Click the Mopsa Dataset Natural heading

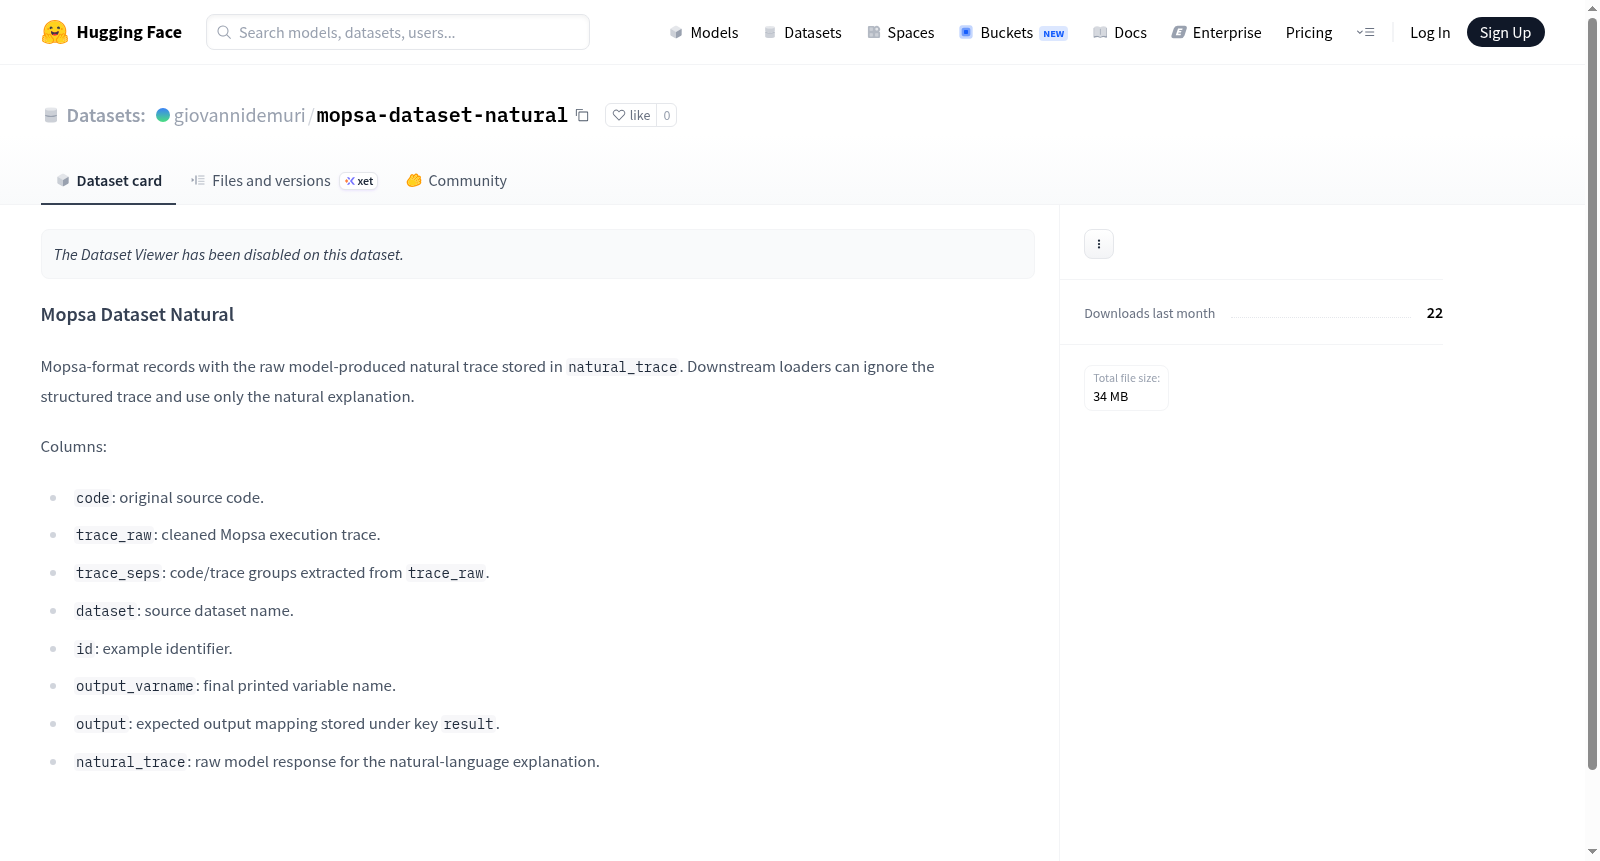(x=137, y=314)
